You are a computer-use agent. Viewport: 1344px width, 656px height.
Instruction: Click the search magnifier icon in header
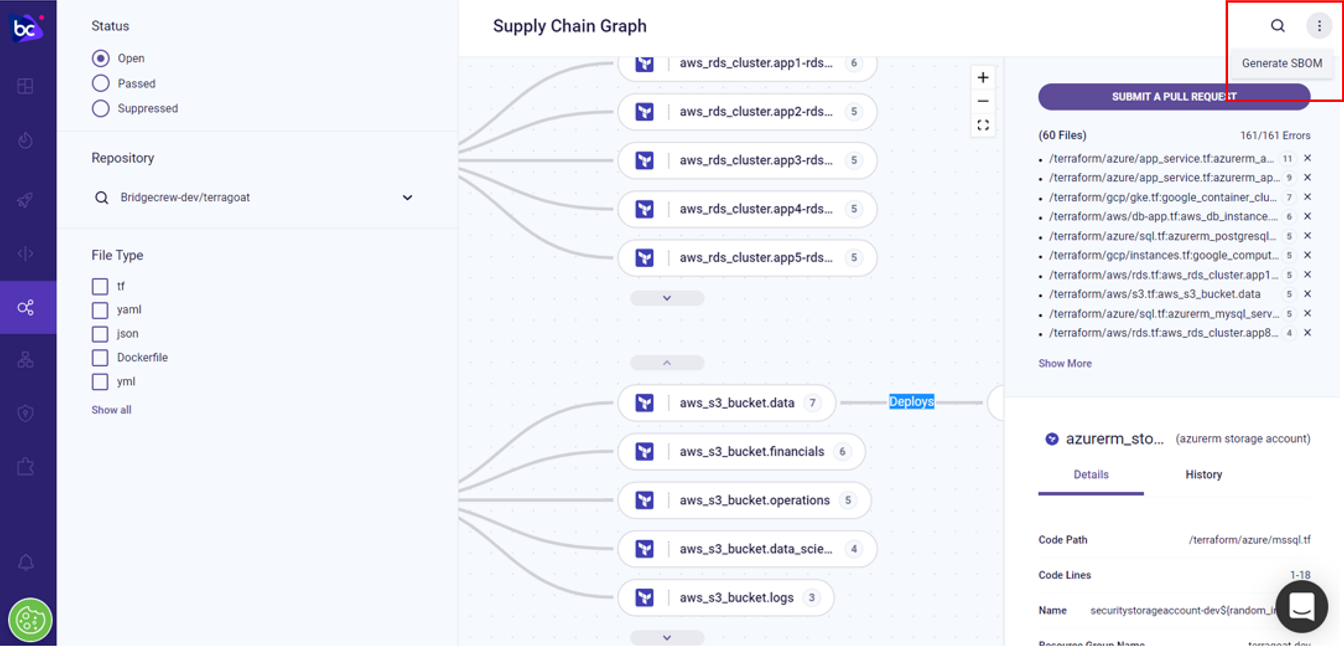1278,26
